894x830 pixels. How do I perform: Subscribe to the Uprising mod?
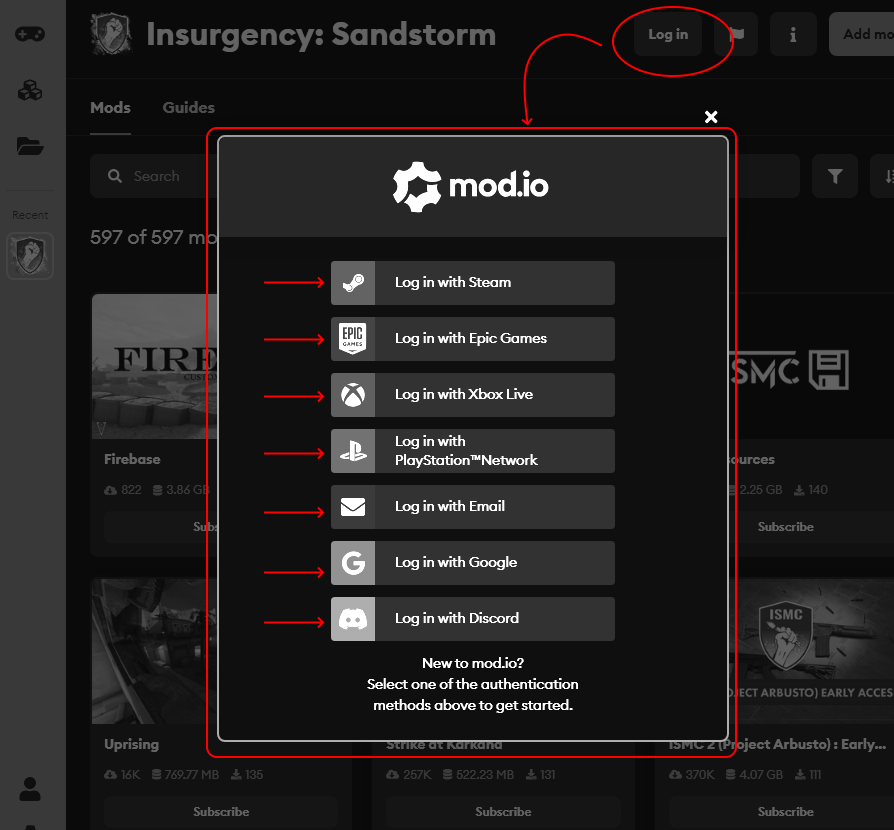[221, 812]
